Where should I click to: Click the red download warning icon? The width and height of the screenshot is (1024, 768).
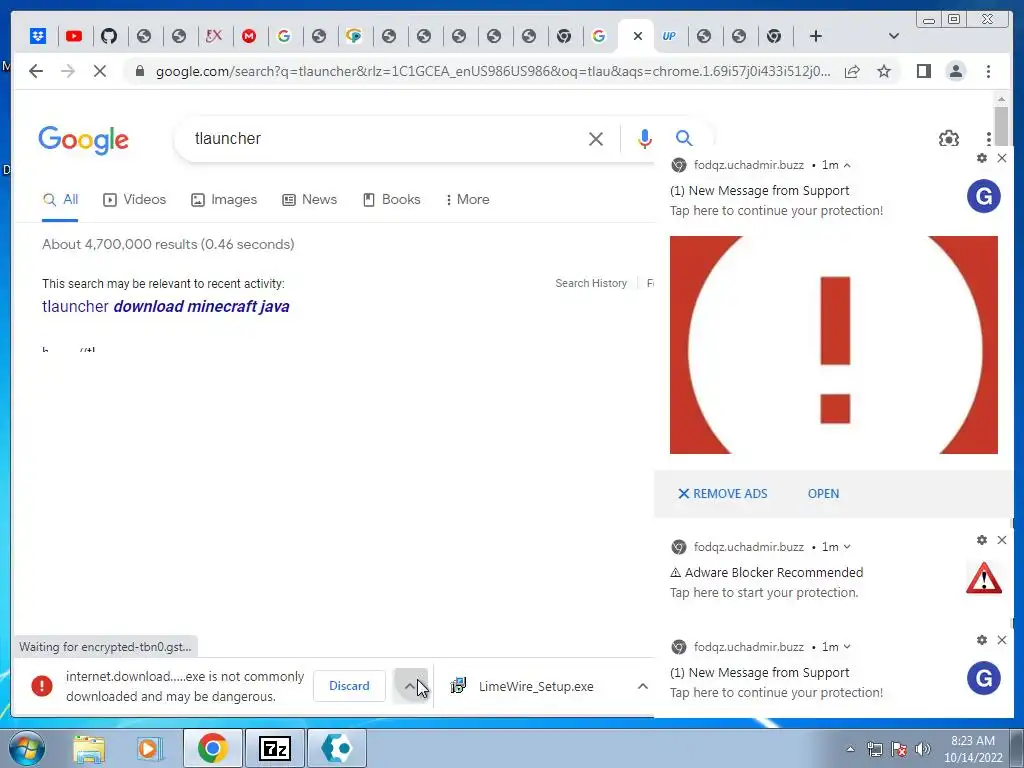click(42, 686)
